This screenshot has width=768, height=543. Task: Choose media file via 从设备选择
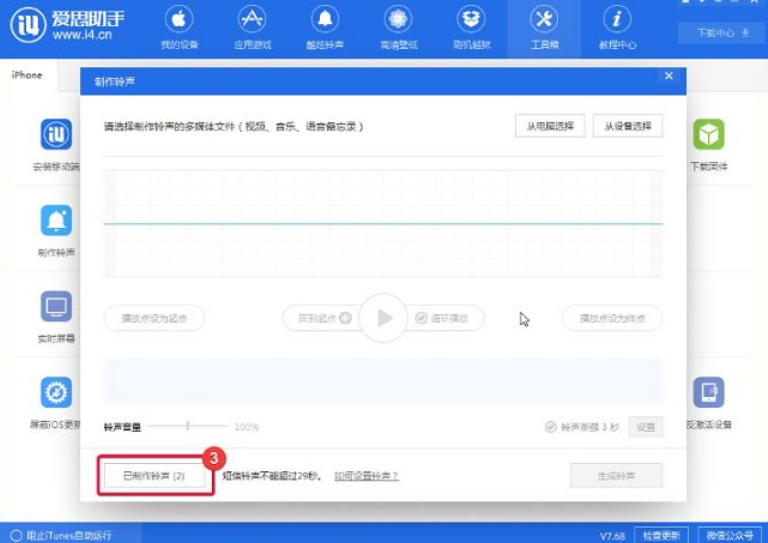click(627, 126)
